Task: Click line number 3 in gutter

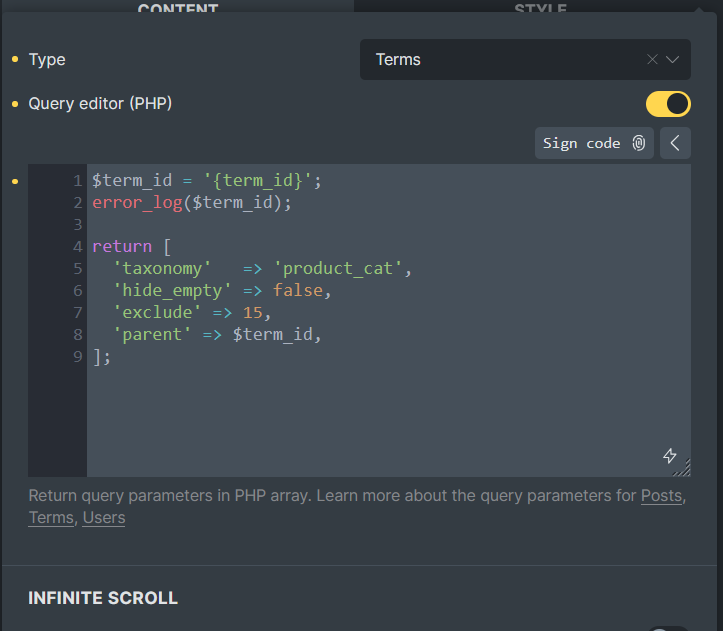Action: [77, 225]
